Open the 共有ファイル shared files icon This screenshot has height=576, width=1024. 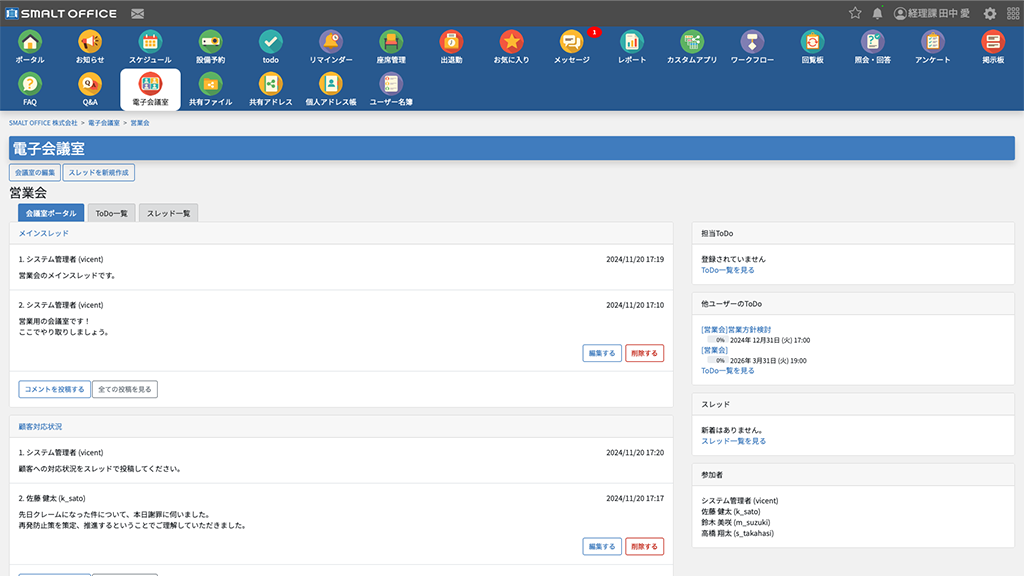[210, 85]
